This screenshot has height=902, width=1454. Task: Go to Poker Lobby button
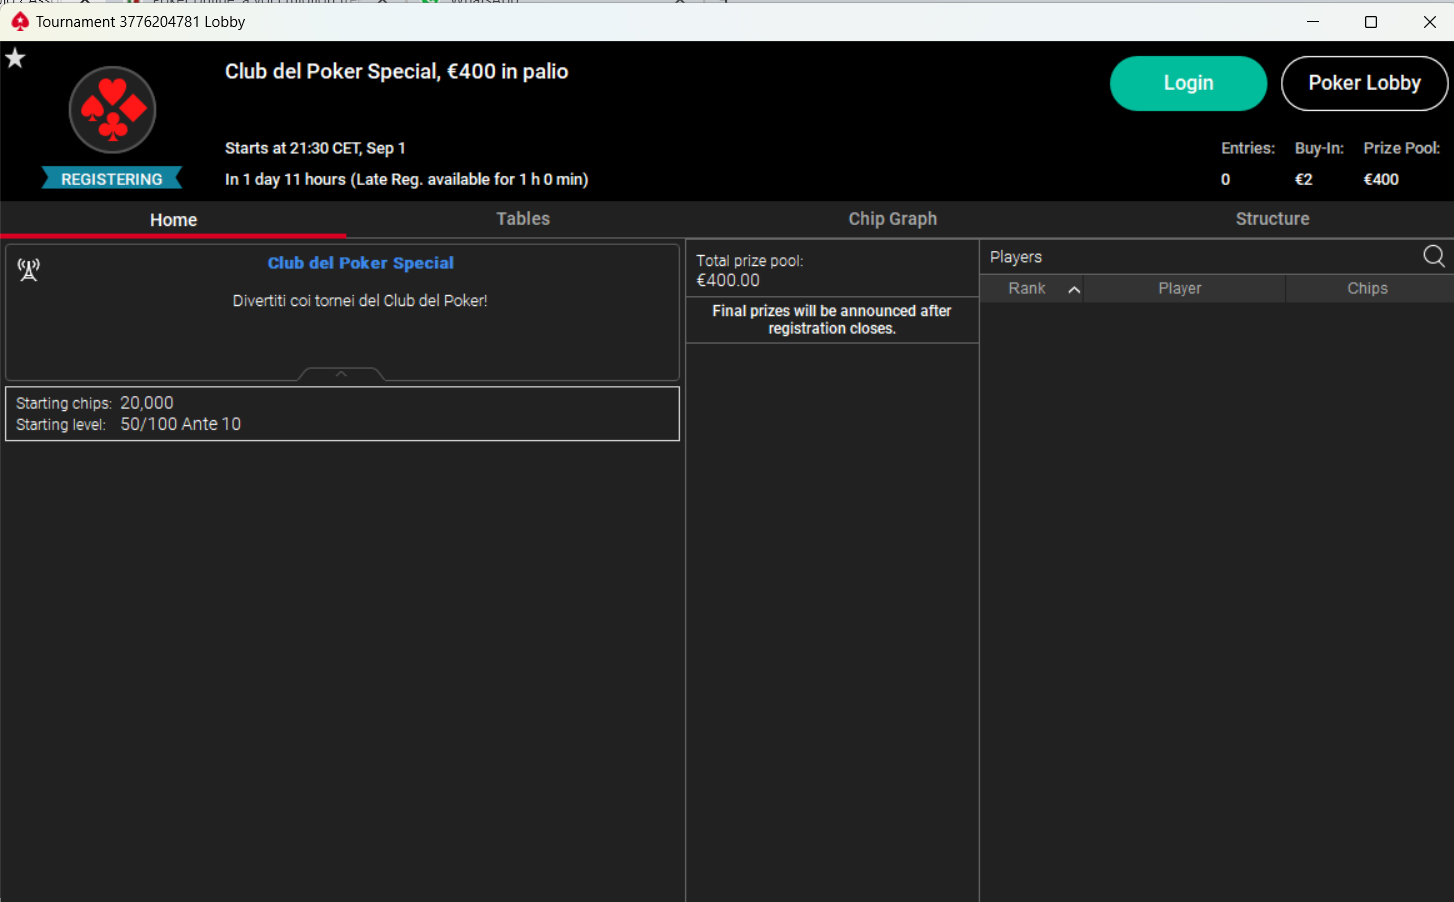1364,83
